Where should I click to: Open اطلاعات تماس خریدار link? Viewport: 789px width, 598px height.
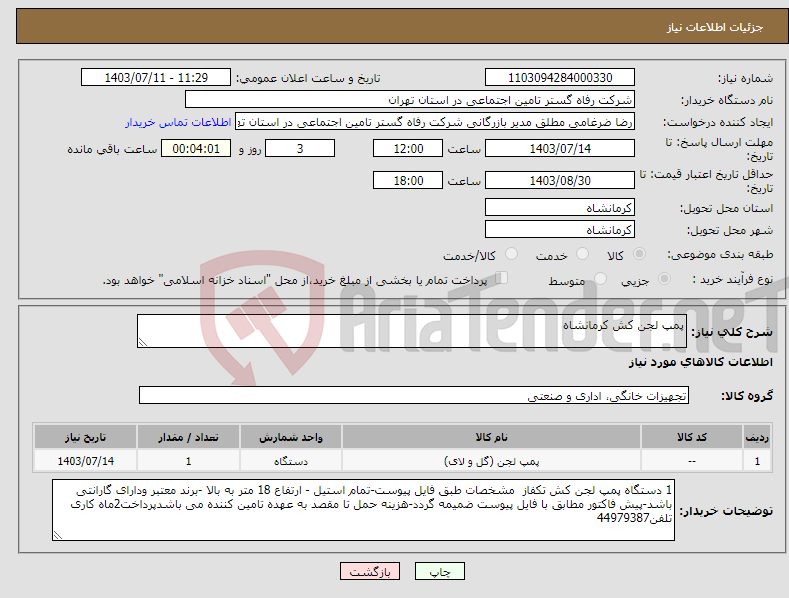[x=178, y=122]
